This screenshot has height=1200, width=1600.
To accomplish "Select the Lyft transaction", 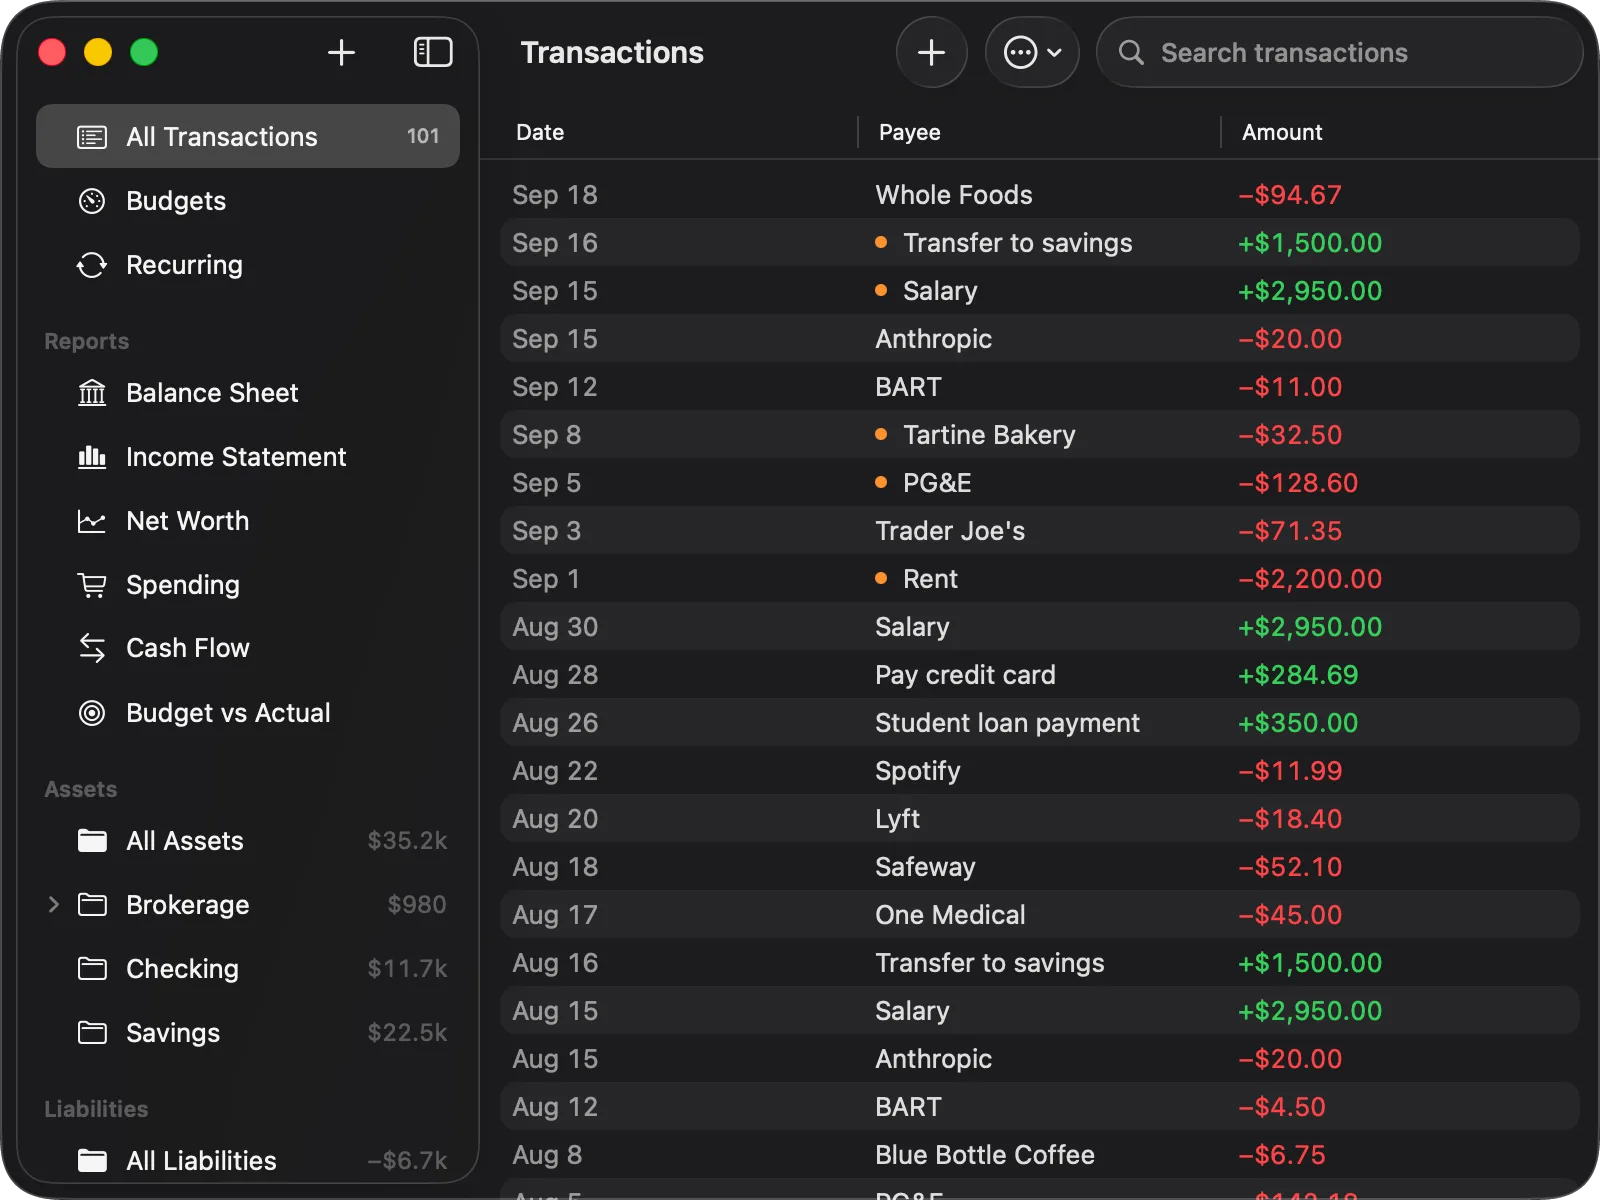I will [x=1040, y=819].
